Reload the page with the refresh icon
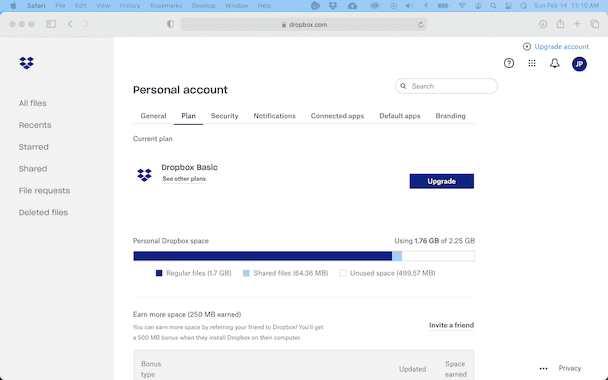 pos(421,24)
